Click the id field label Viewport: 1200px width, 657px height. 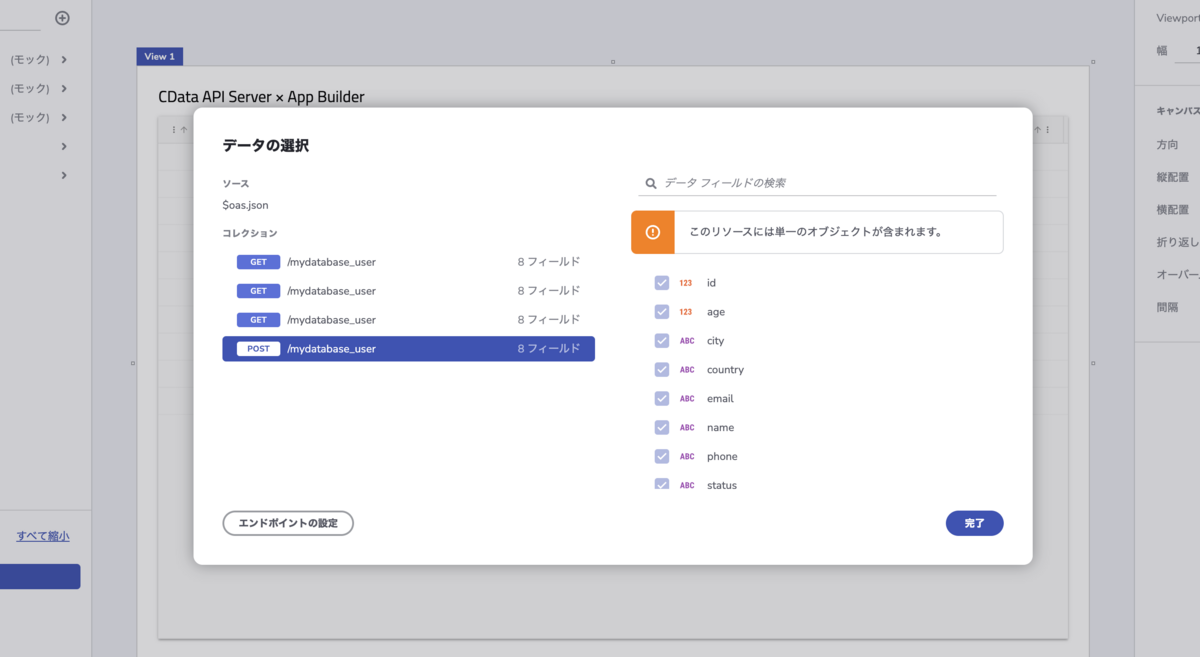711,283
